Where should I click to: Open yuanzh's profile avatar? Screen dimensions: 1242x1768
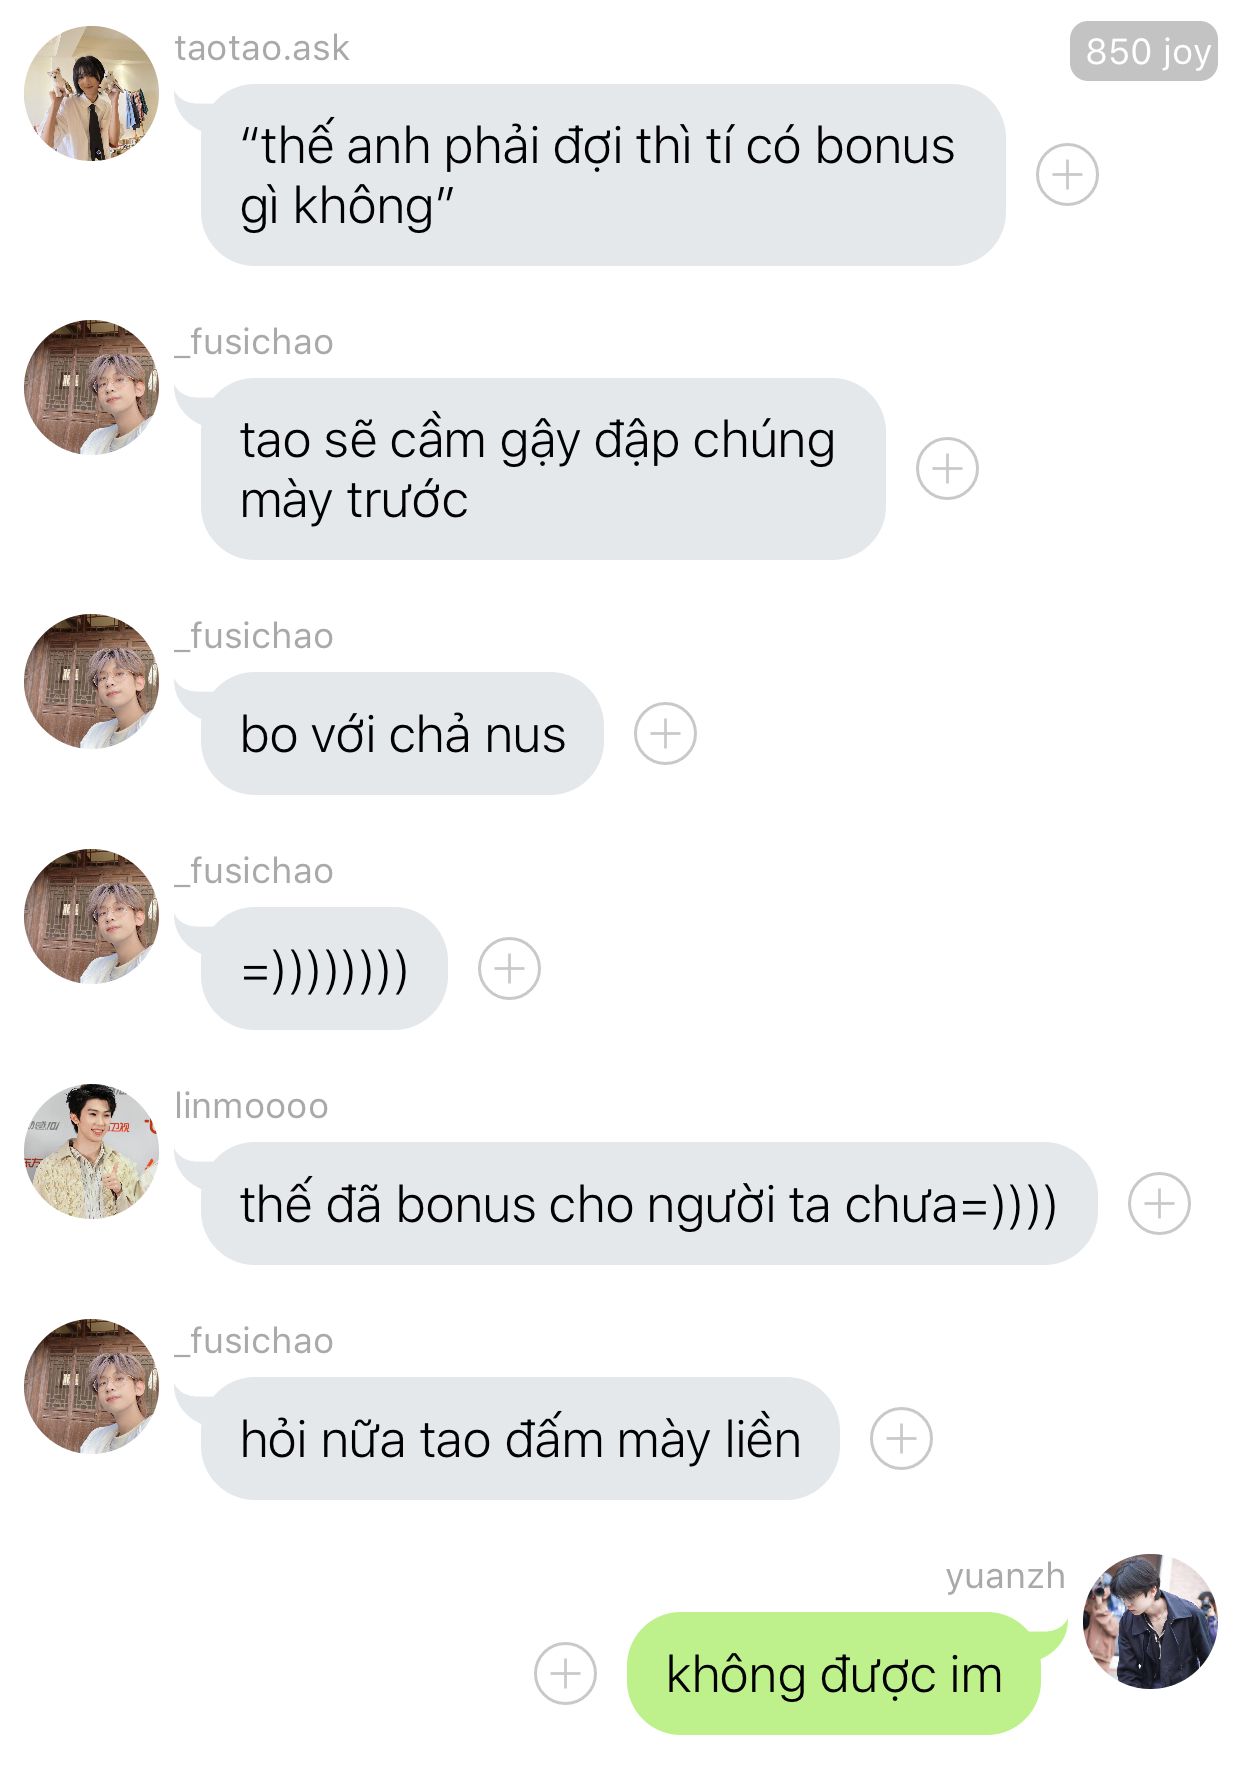click(1150, 1621)
